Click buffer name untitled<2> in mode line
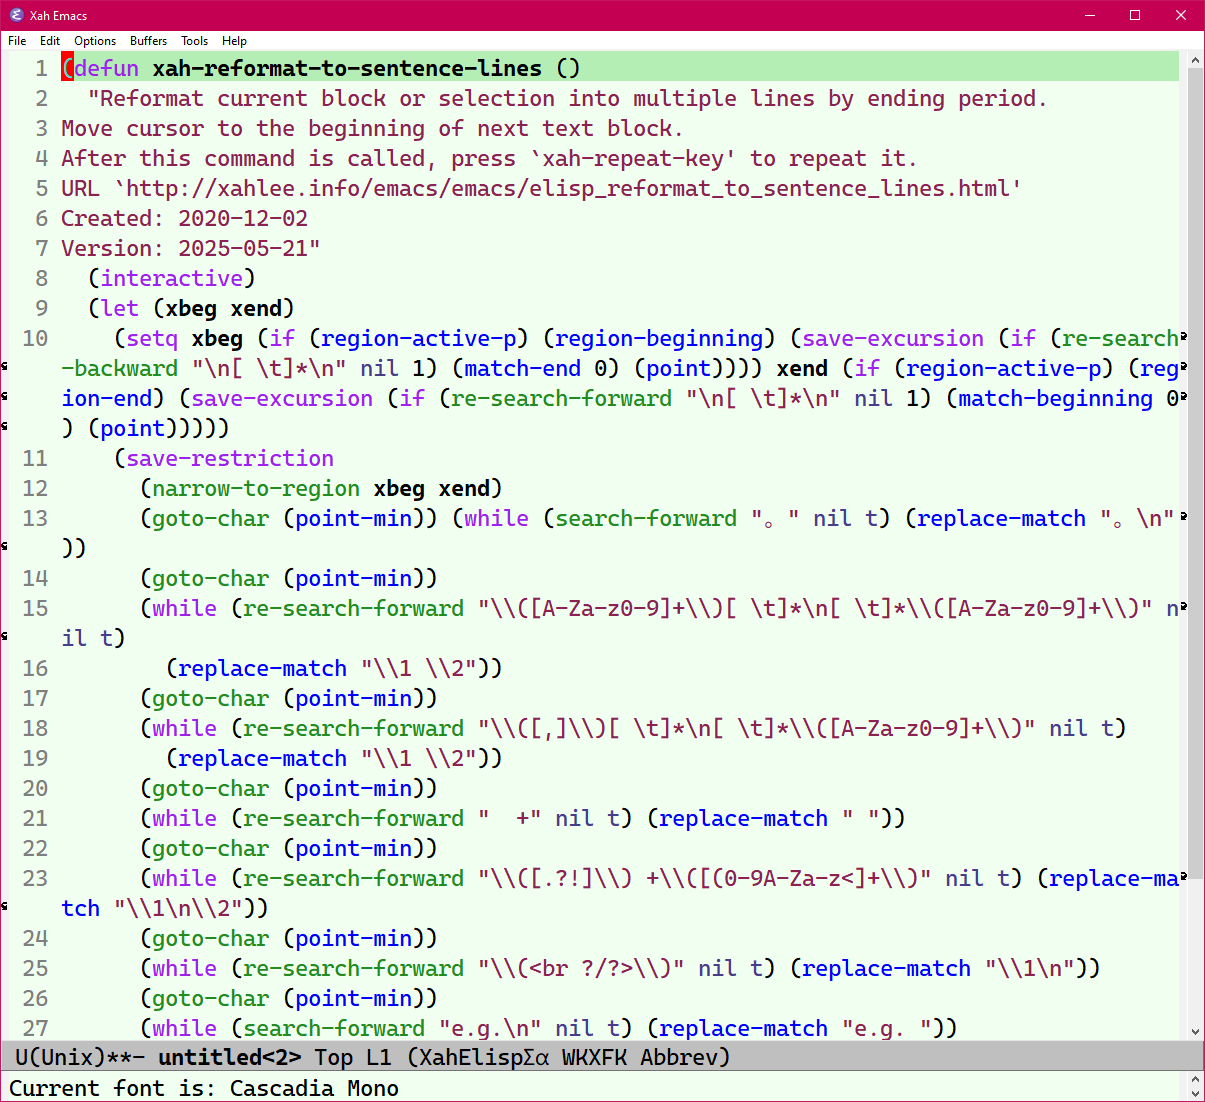This screenshot has width=1205, height=1102. pyautogui.click(x=229, y=1057)
